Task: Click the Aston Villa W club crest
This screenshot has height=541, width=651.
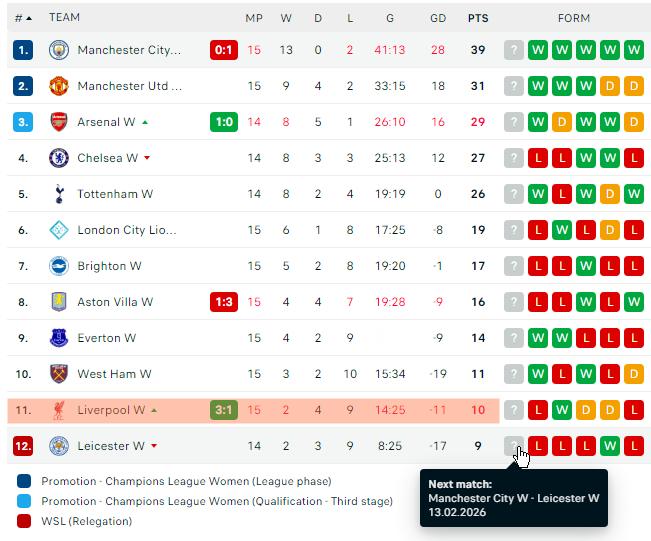Action: 59,302
